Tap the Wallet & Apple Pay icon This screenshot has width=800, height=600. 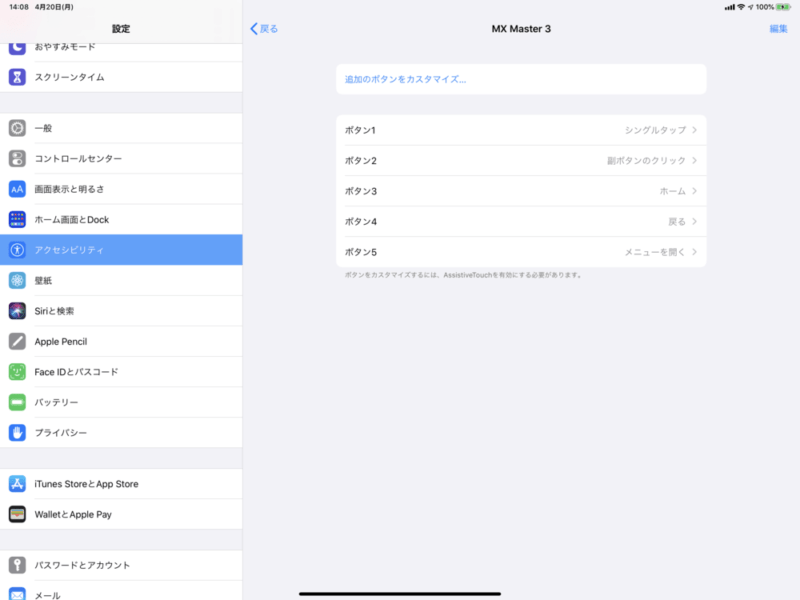click(x=17, y=514)
